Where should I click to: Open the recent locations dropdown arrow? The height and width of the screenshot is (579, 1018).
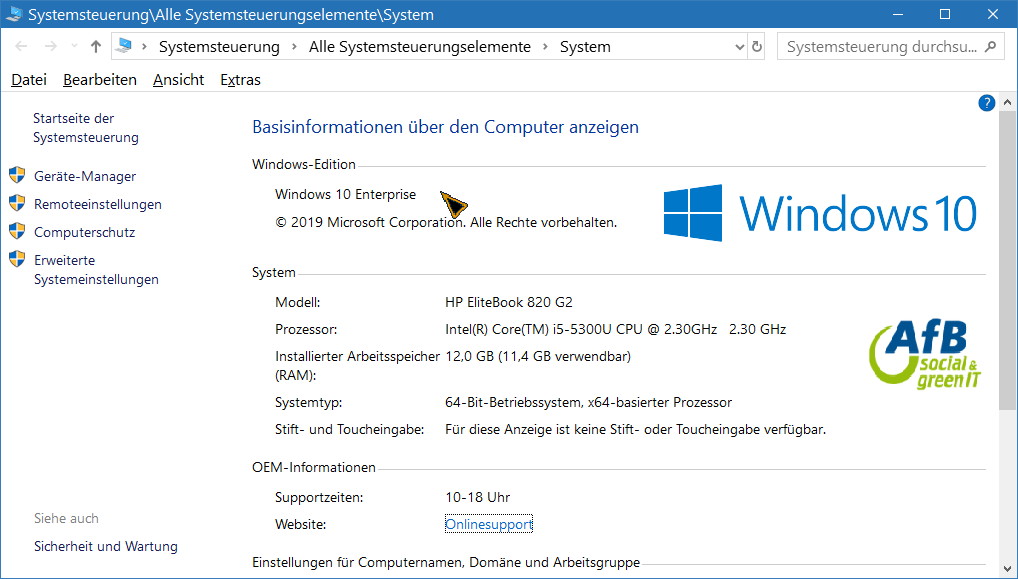point(74,46)
